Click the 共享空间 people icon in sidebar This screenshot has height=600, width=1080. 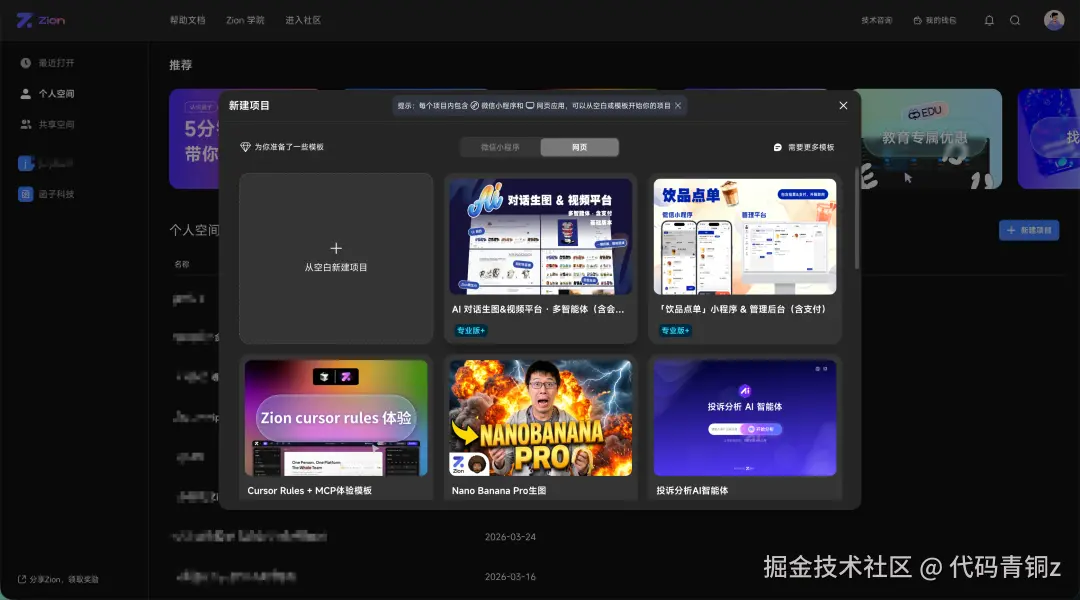pos(25,125)
